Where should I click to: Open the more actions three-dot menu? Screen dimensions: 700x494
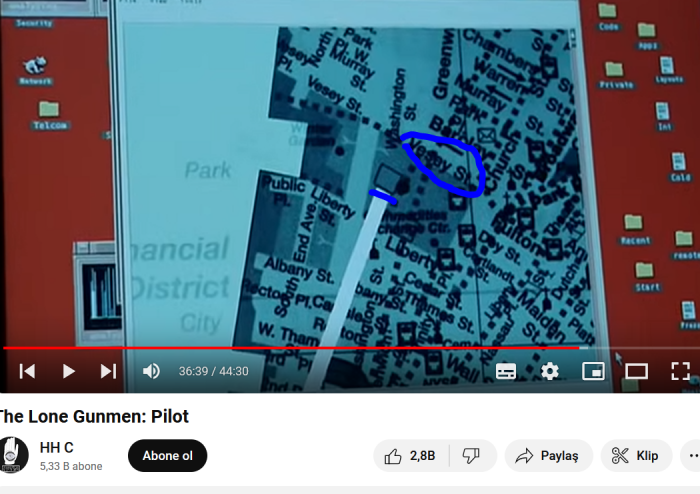pos(692,456)
